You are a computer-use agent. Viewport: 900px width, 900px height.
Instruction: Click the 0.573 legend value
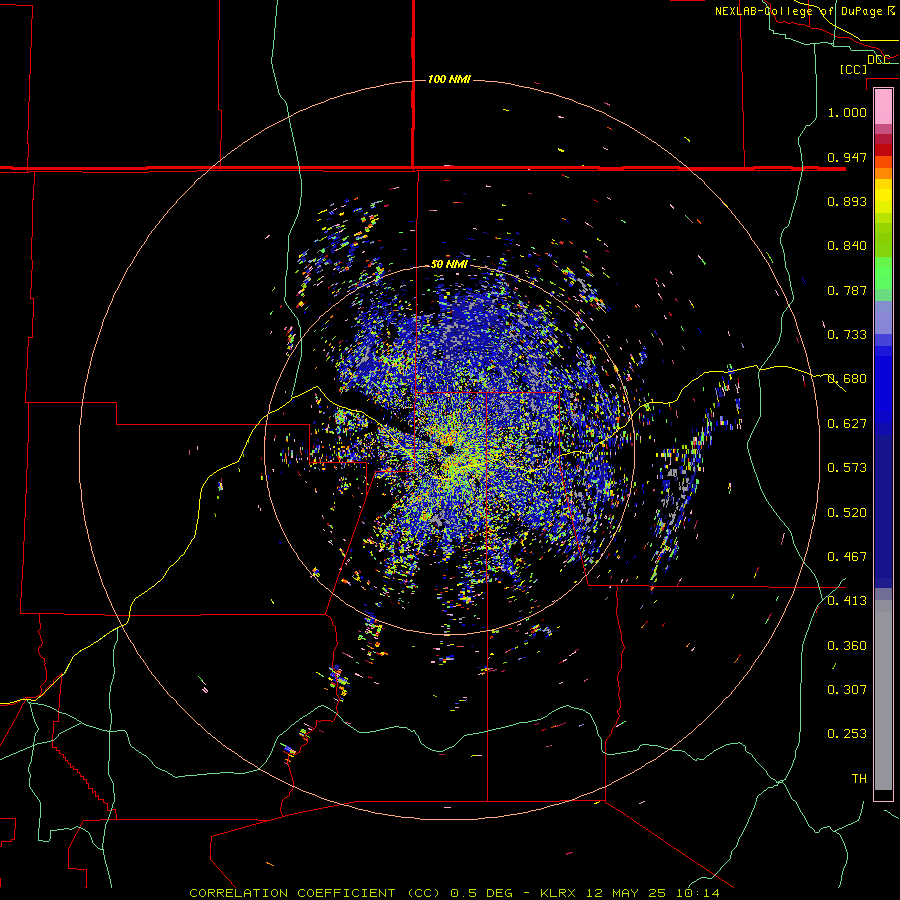[847, 468]
